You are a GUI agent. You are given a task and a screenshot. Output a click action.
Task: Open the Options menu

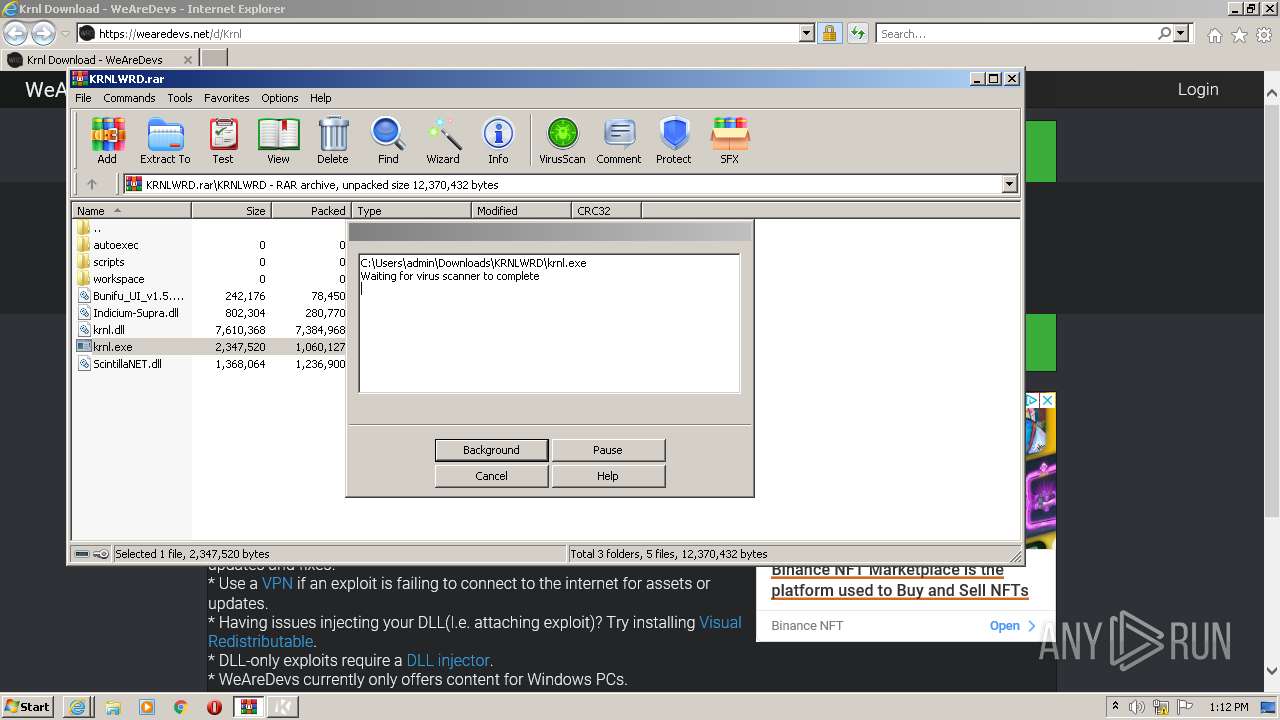(x=280, y=98)
